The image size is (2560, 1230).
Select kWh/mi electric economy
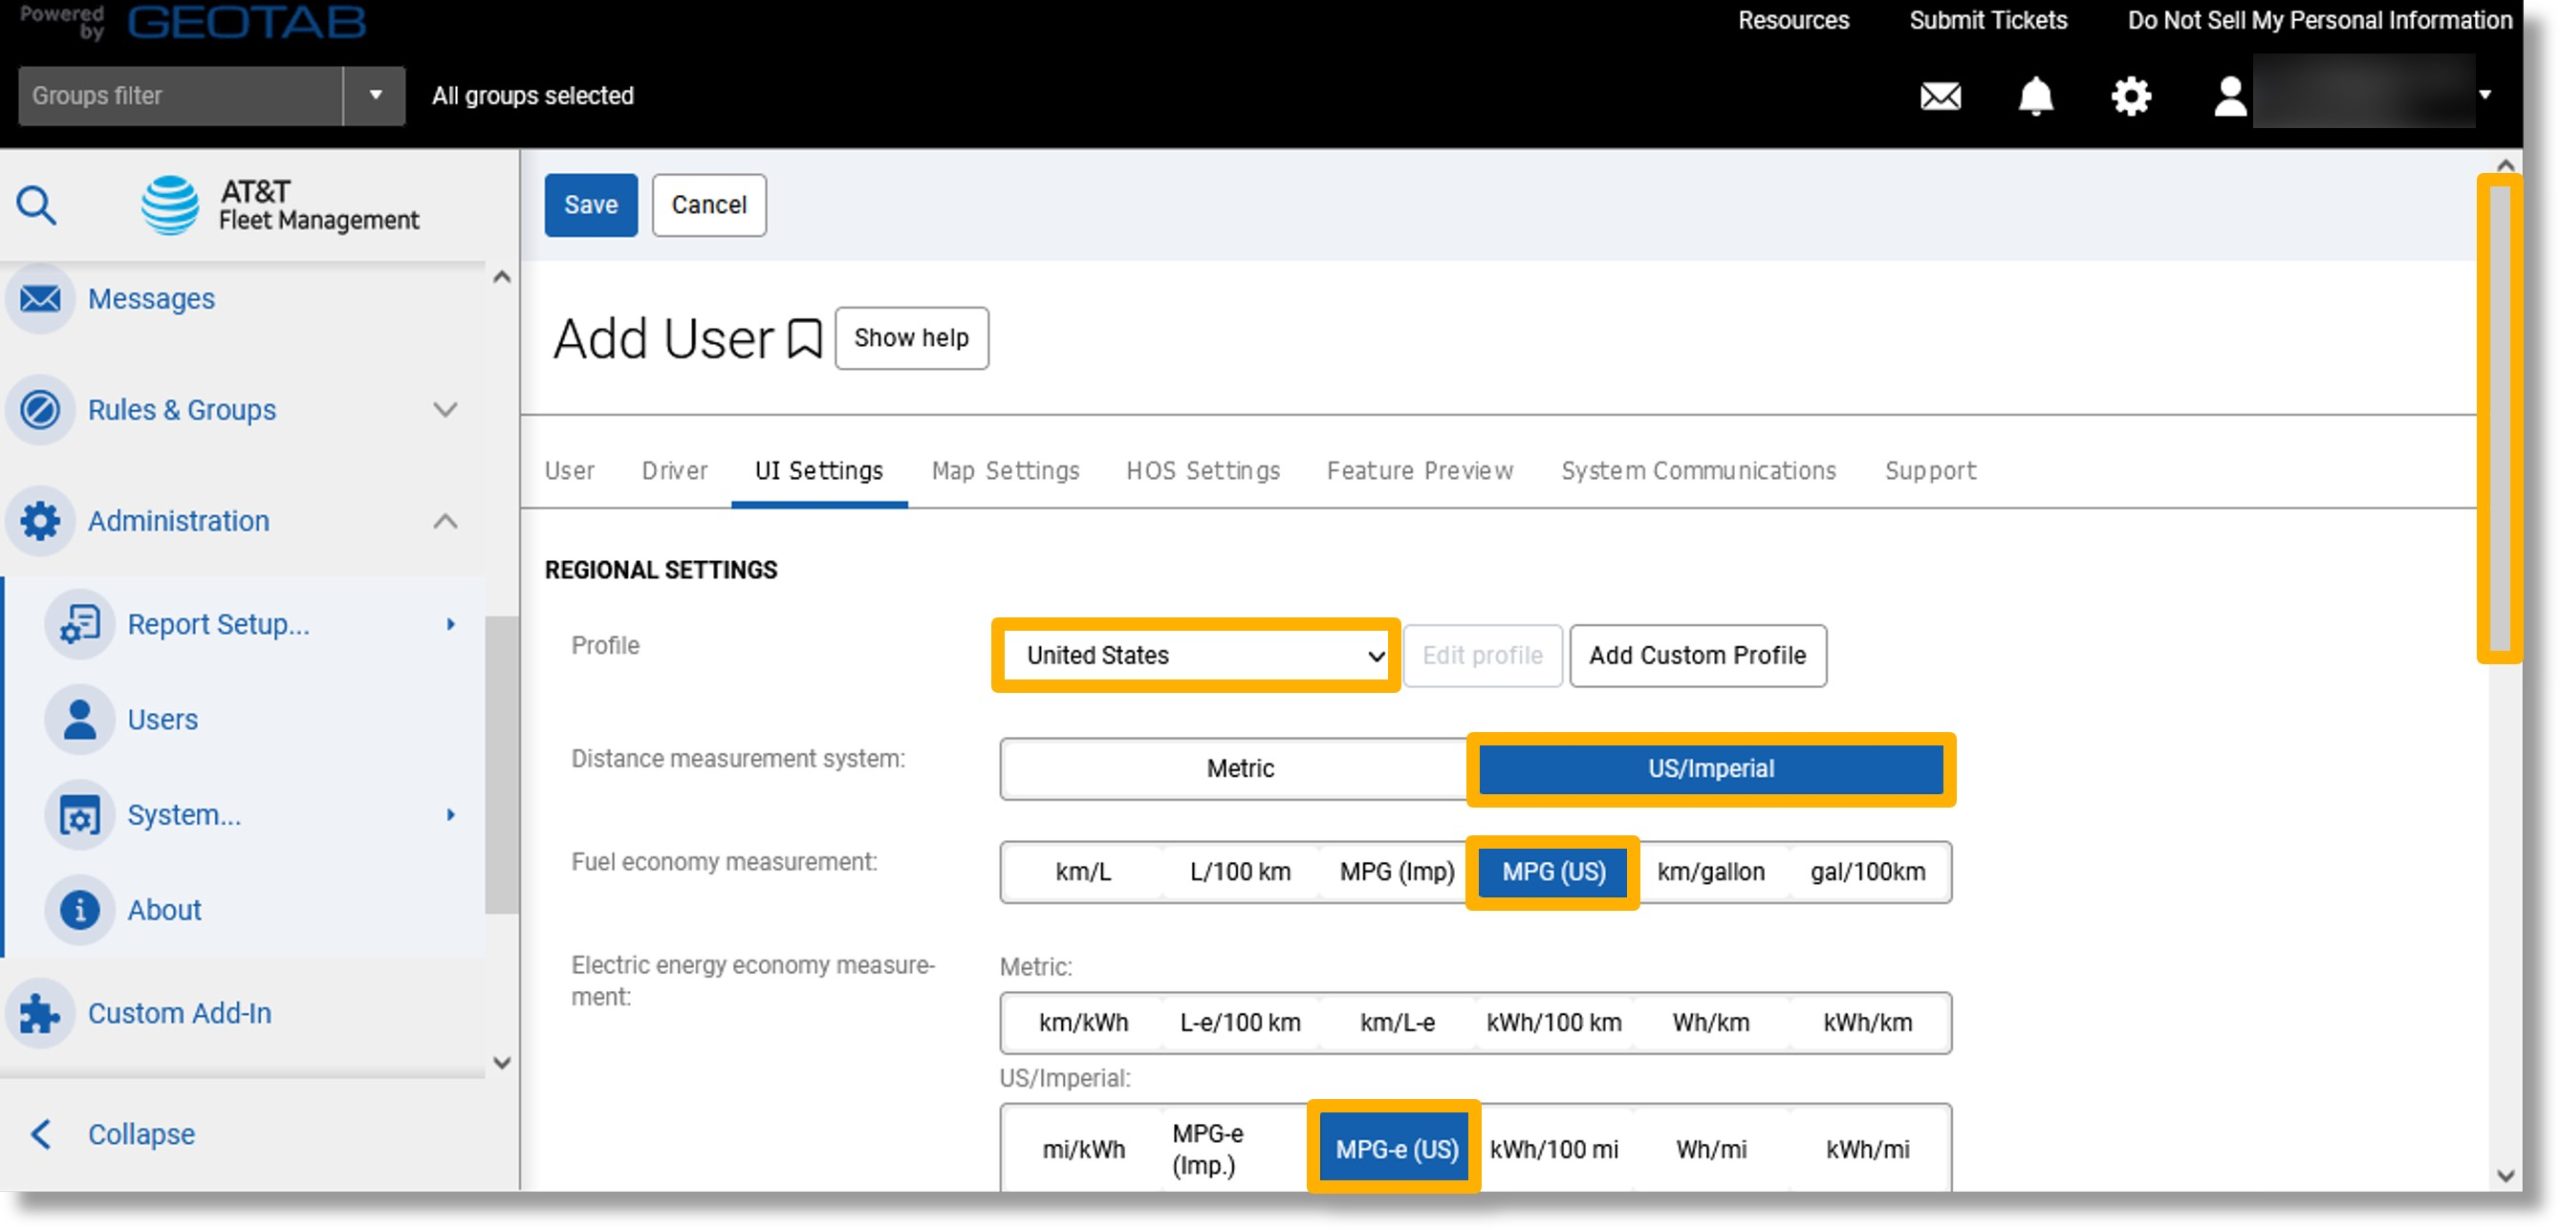(1867, 1149)
